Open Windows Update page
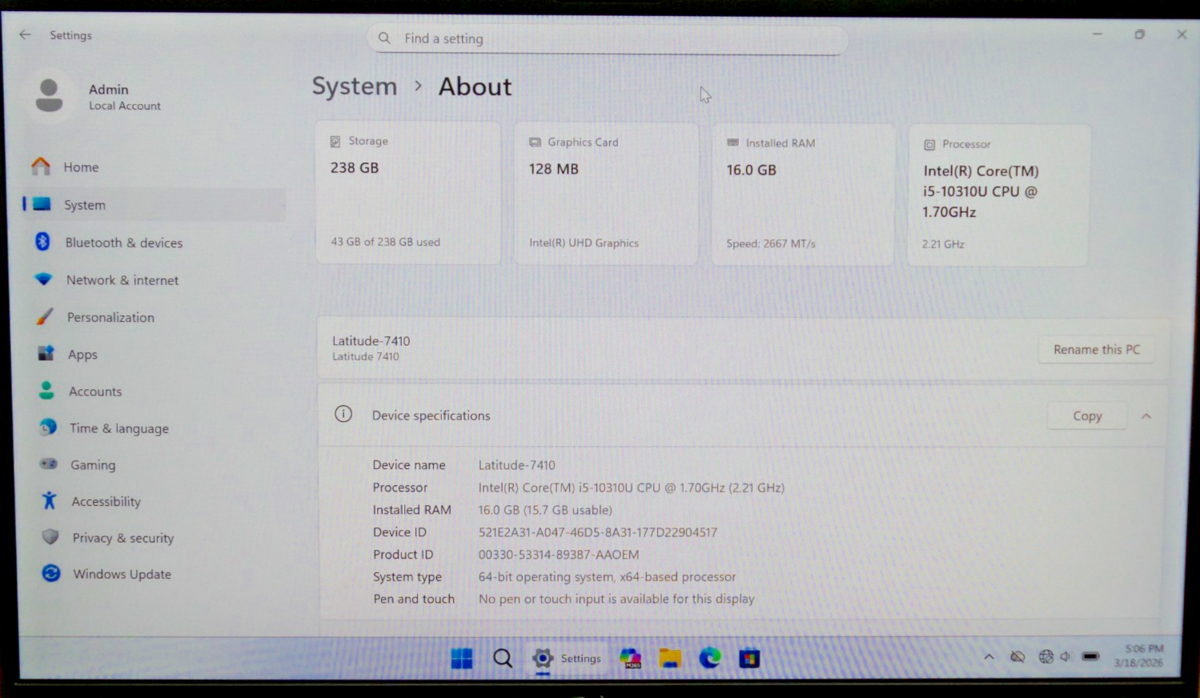 pyautogui.click(x=121, y=574)
